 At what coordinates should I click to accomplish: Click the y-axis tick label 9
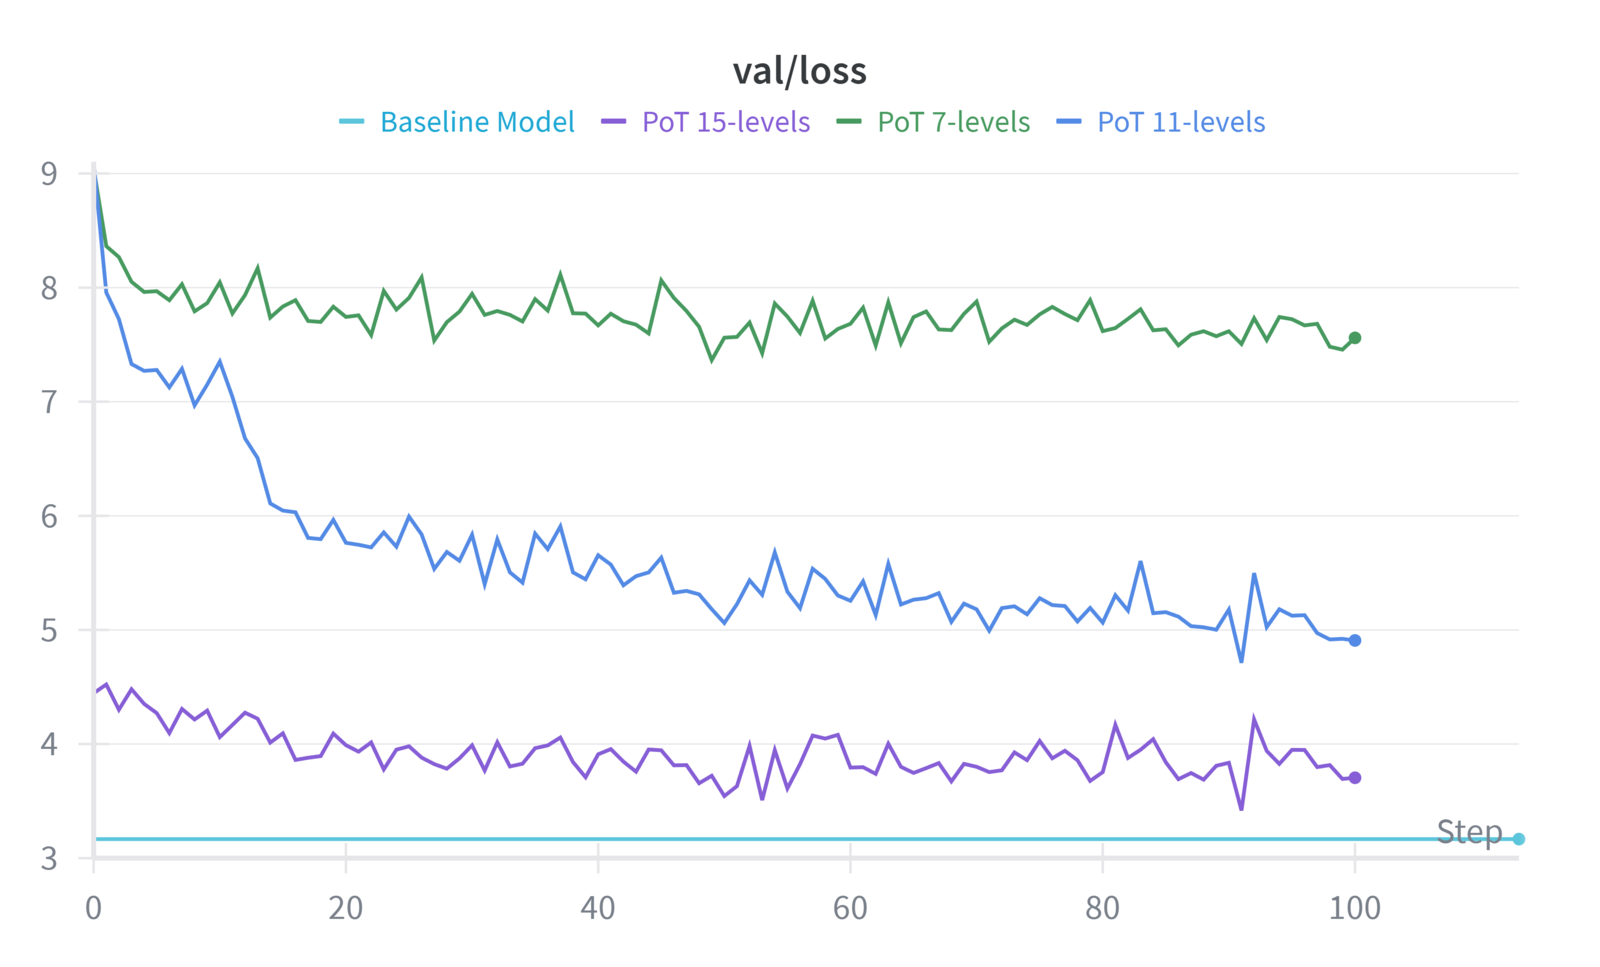pyautogui.click(x=49, y=173)
